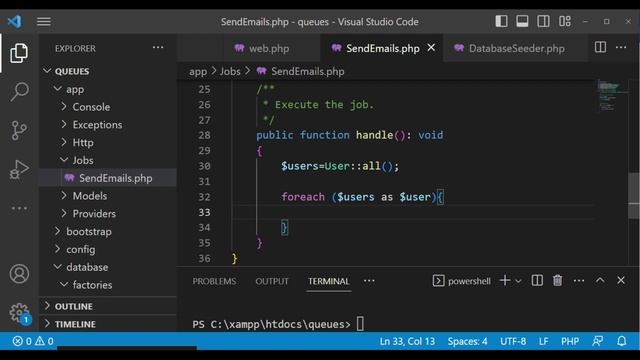Open the Run and Debug view
Image resolution: width=640 pixels, height=360 pixels.
pos(19,169)
